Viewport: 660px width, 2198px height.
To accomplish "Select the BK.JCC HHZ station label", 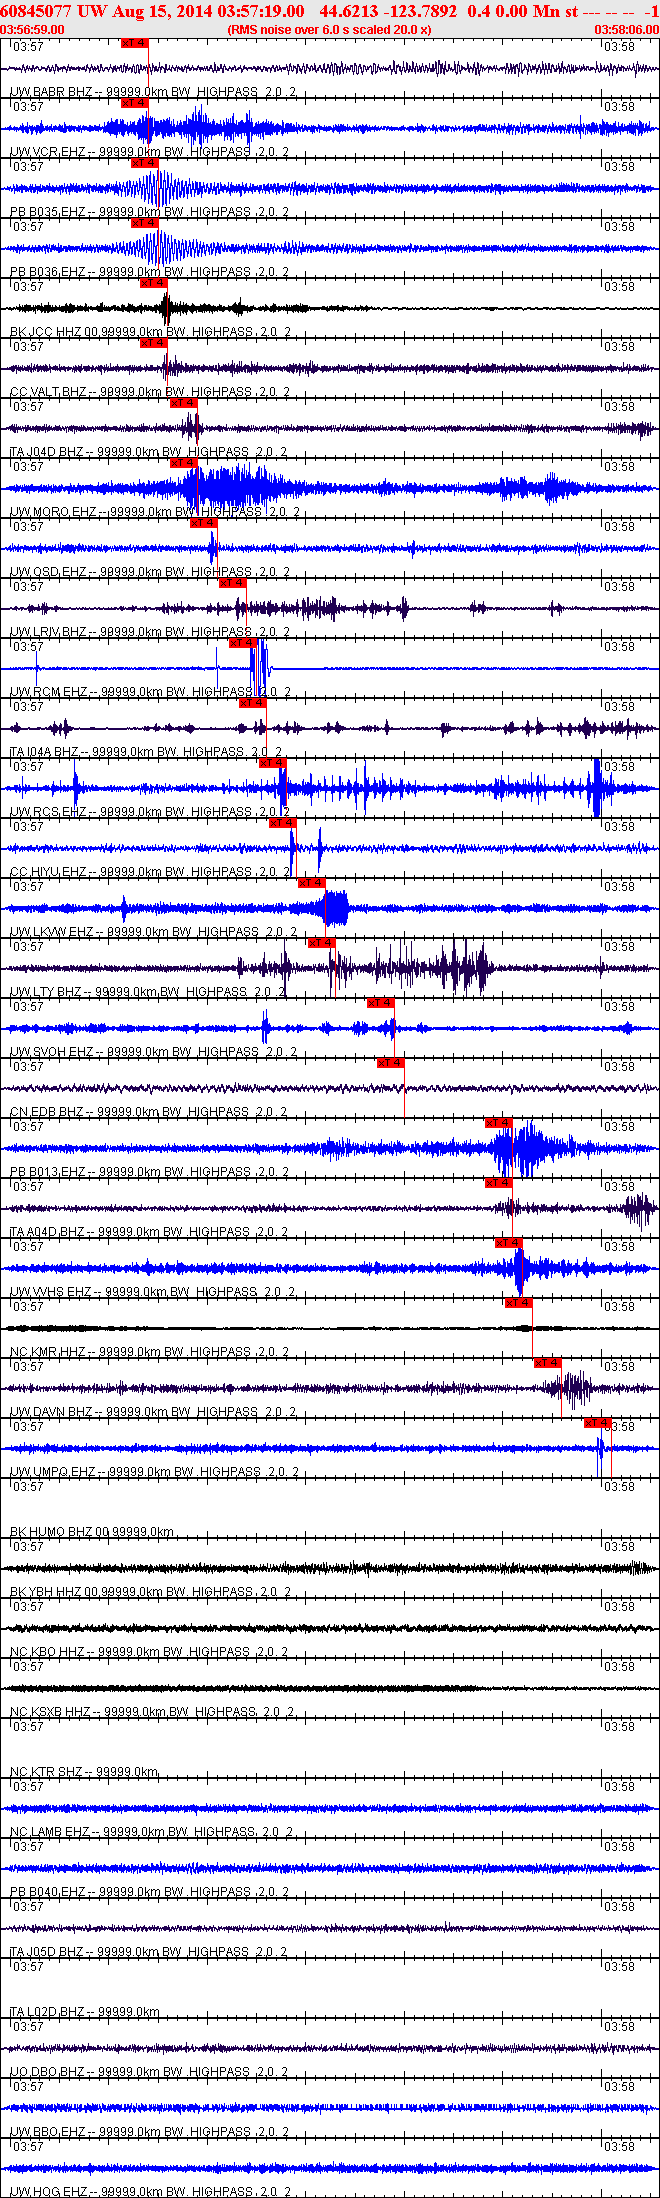I will point(150,332).
